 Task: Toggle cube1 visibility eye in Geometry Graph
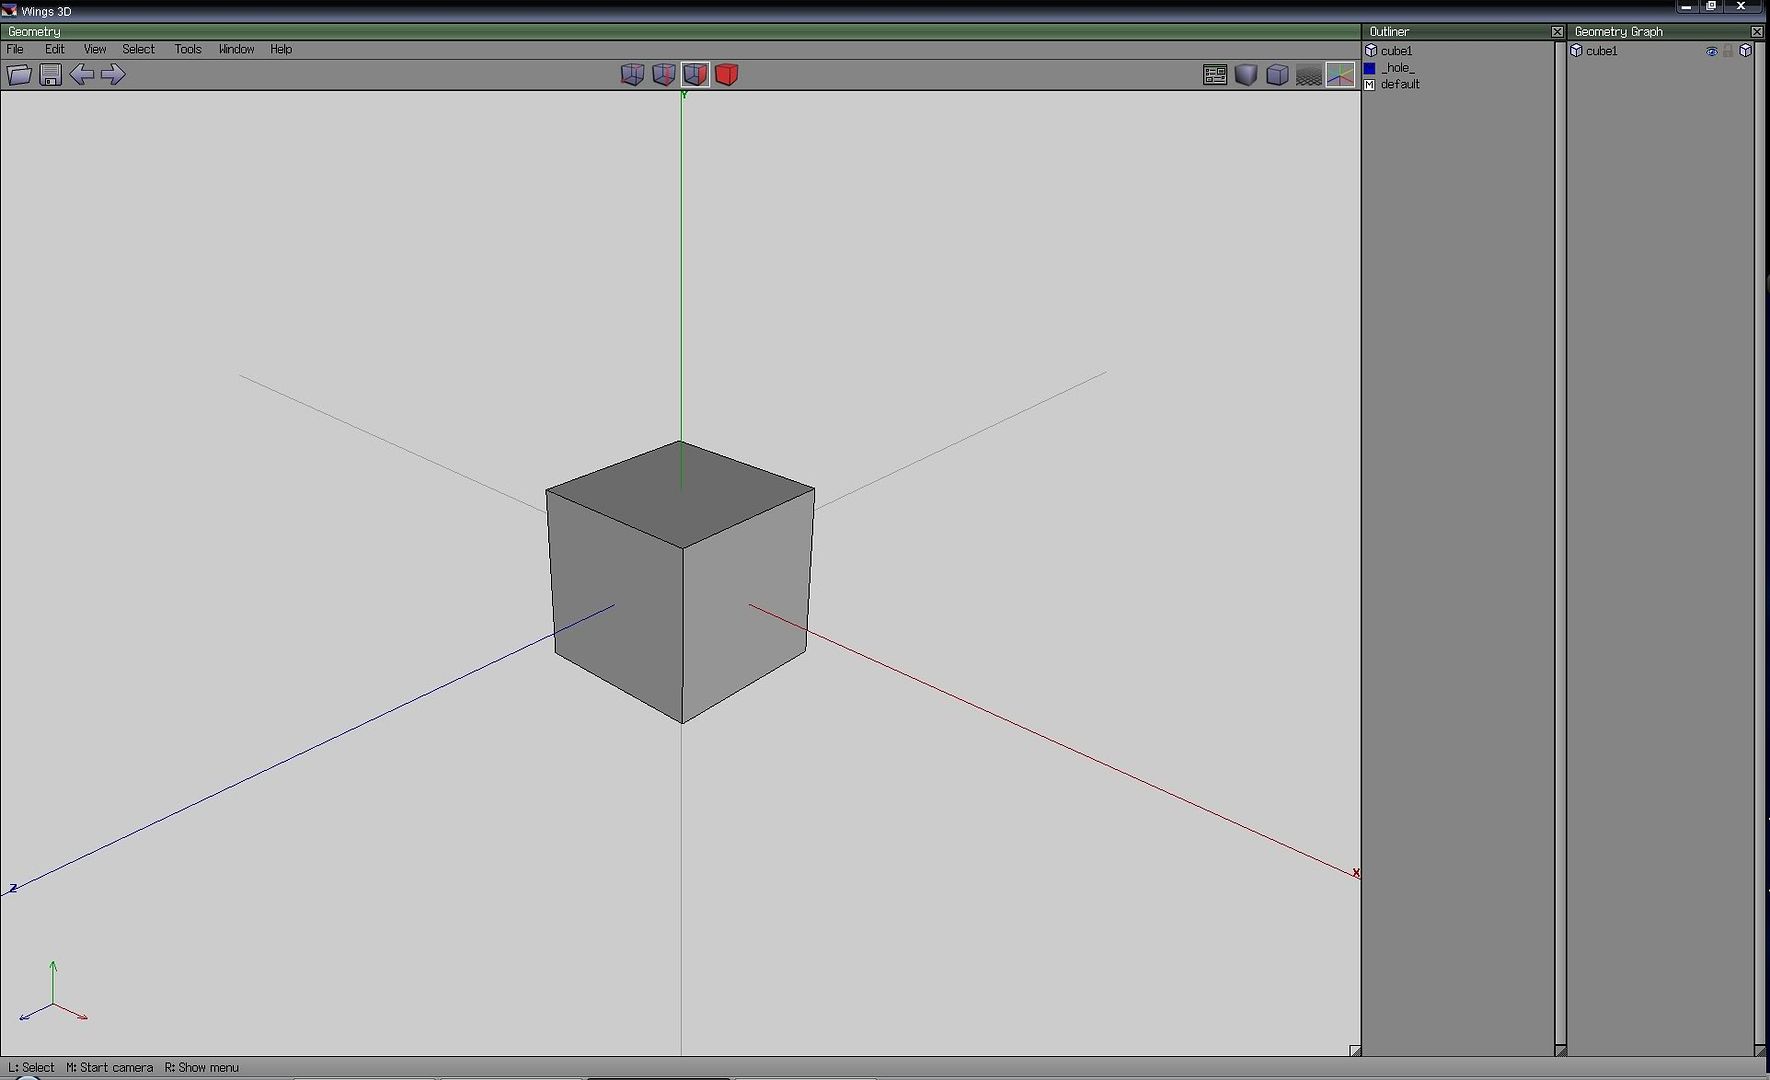pyautogui.click(x=1711, y=51)
